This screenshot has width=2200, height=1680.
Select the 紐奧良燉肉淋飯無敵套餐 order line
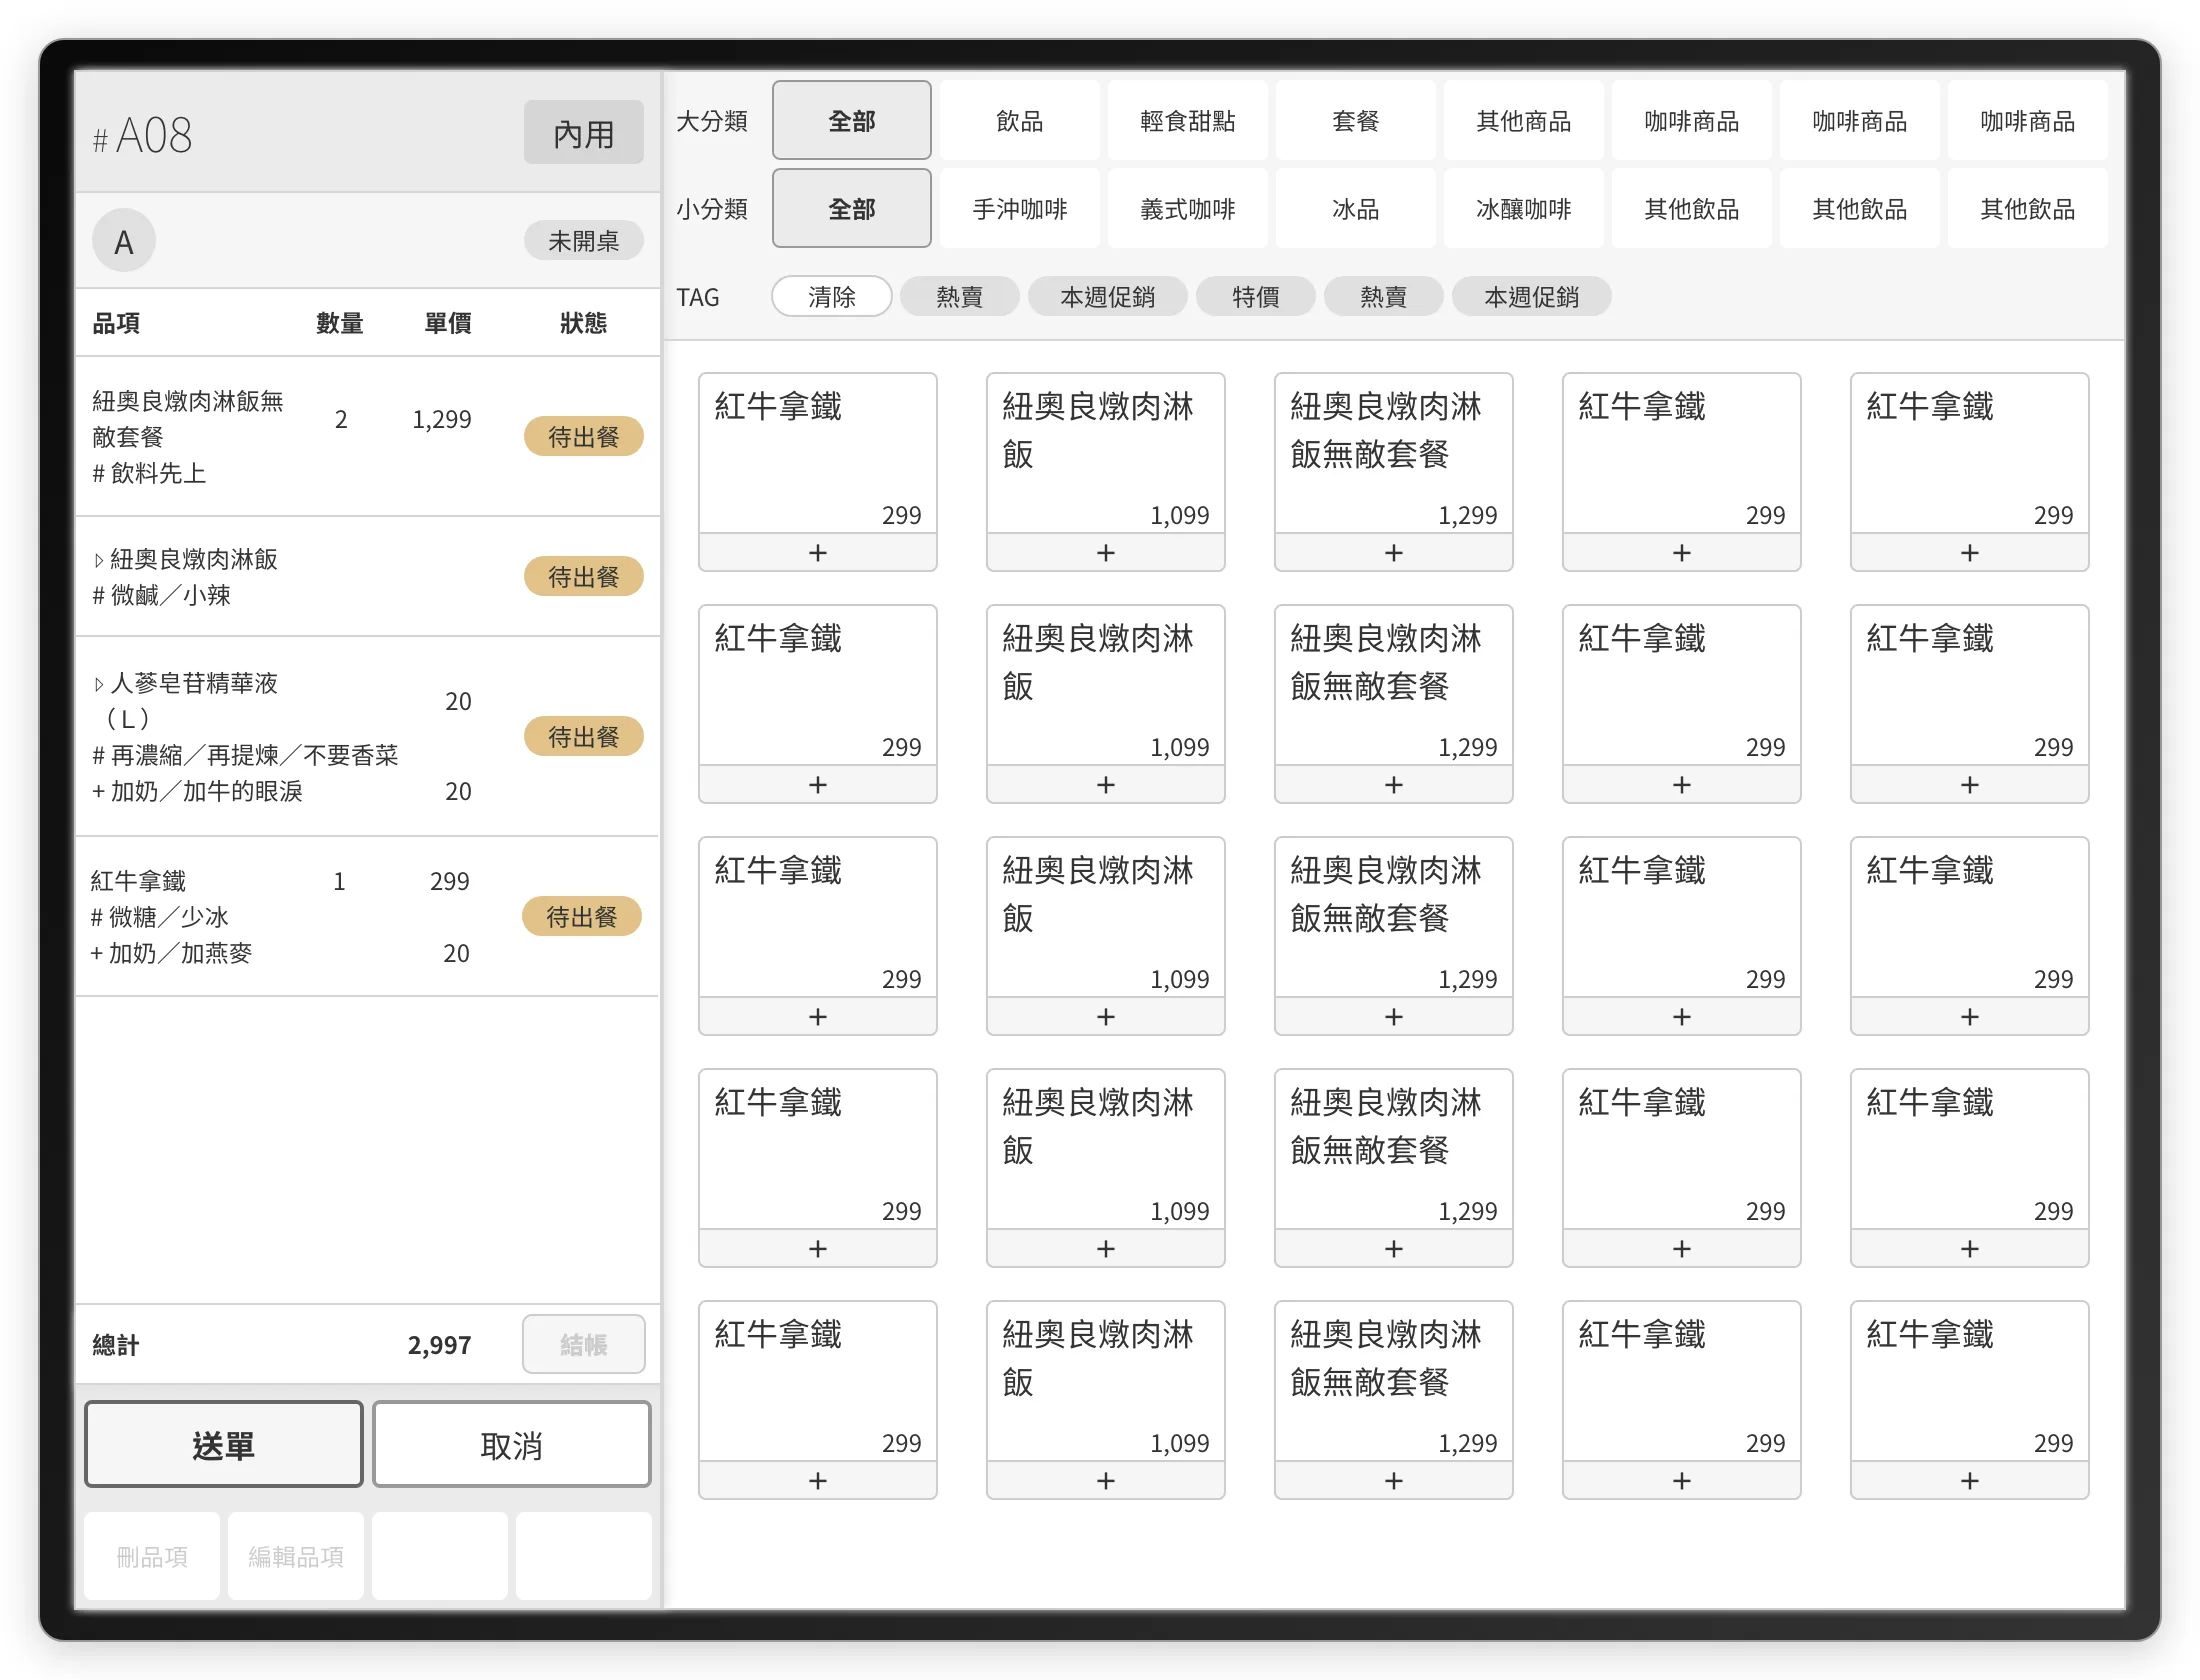click(368, 437)
